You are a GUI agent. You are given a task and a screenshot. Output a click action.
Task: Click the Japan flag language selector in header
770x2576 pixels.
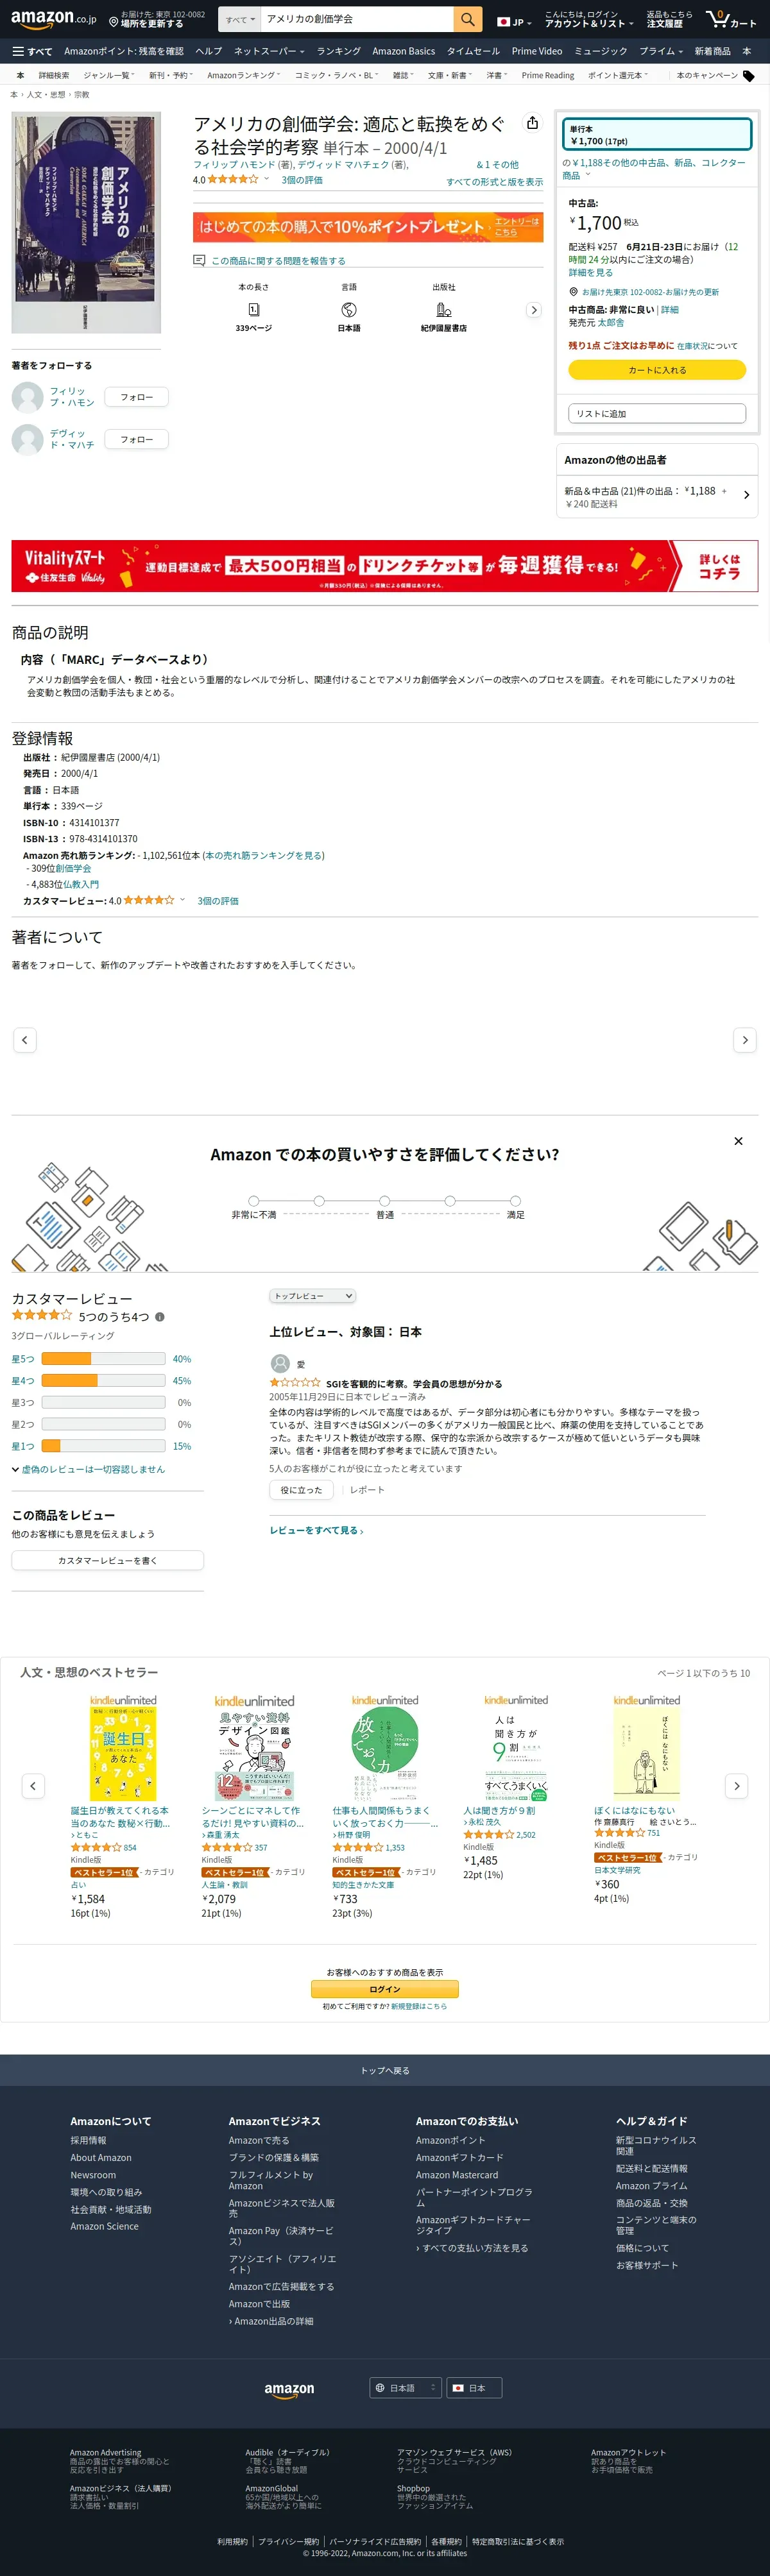pyautogui.click(x=514, y=21)
